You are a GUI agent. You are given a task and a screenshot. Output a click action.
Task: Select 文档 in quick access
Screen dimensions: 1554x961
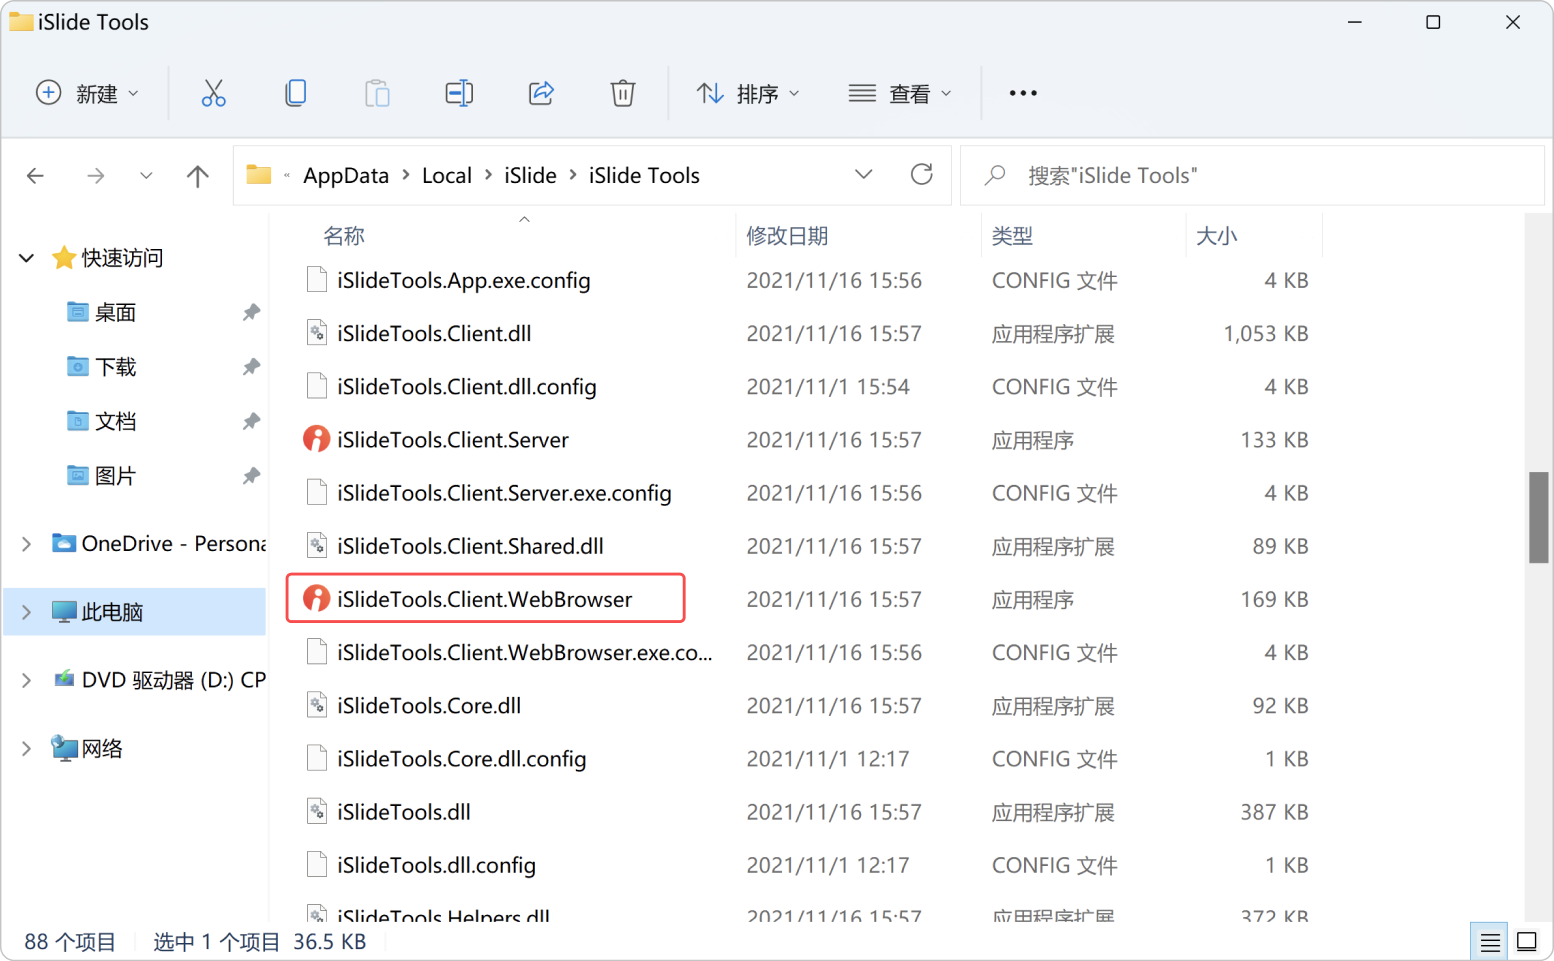click(115, 421)
